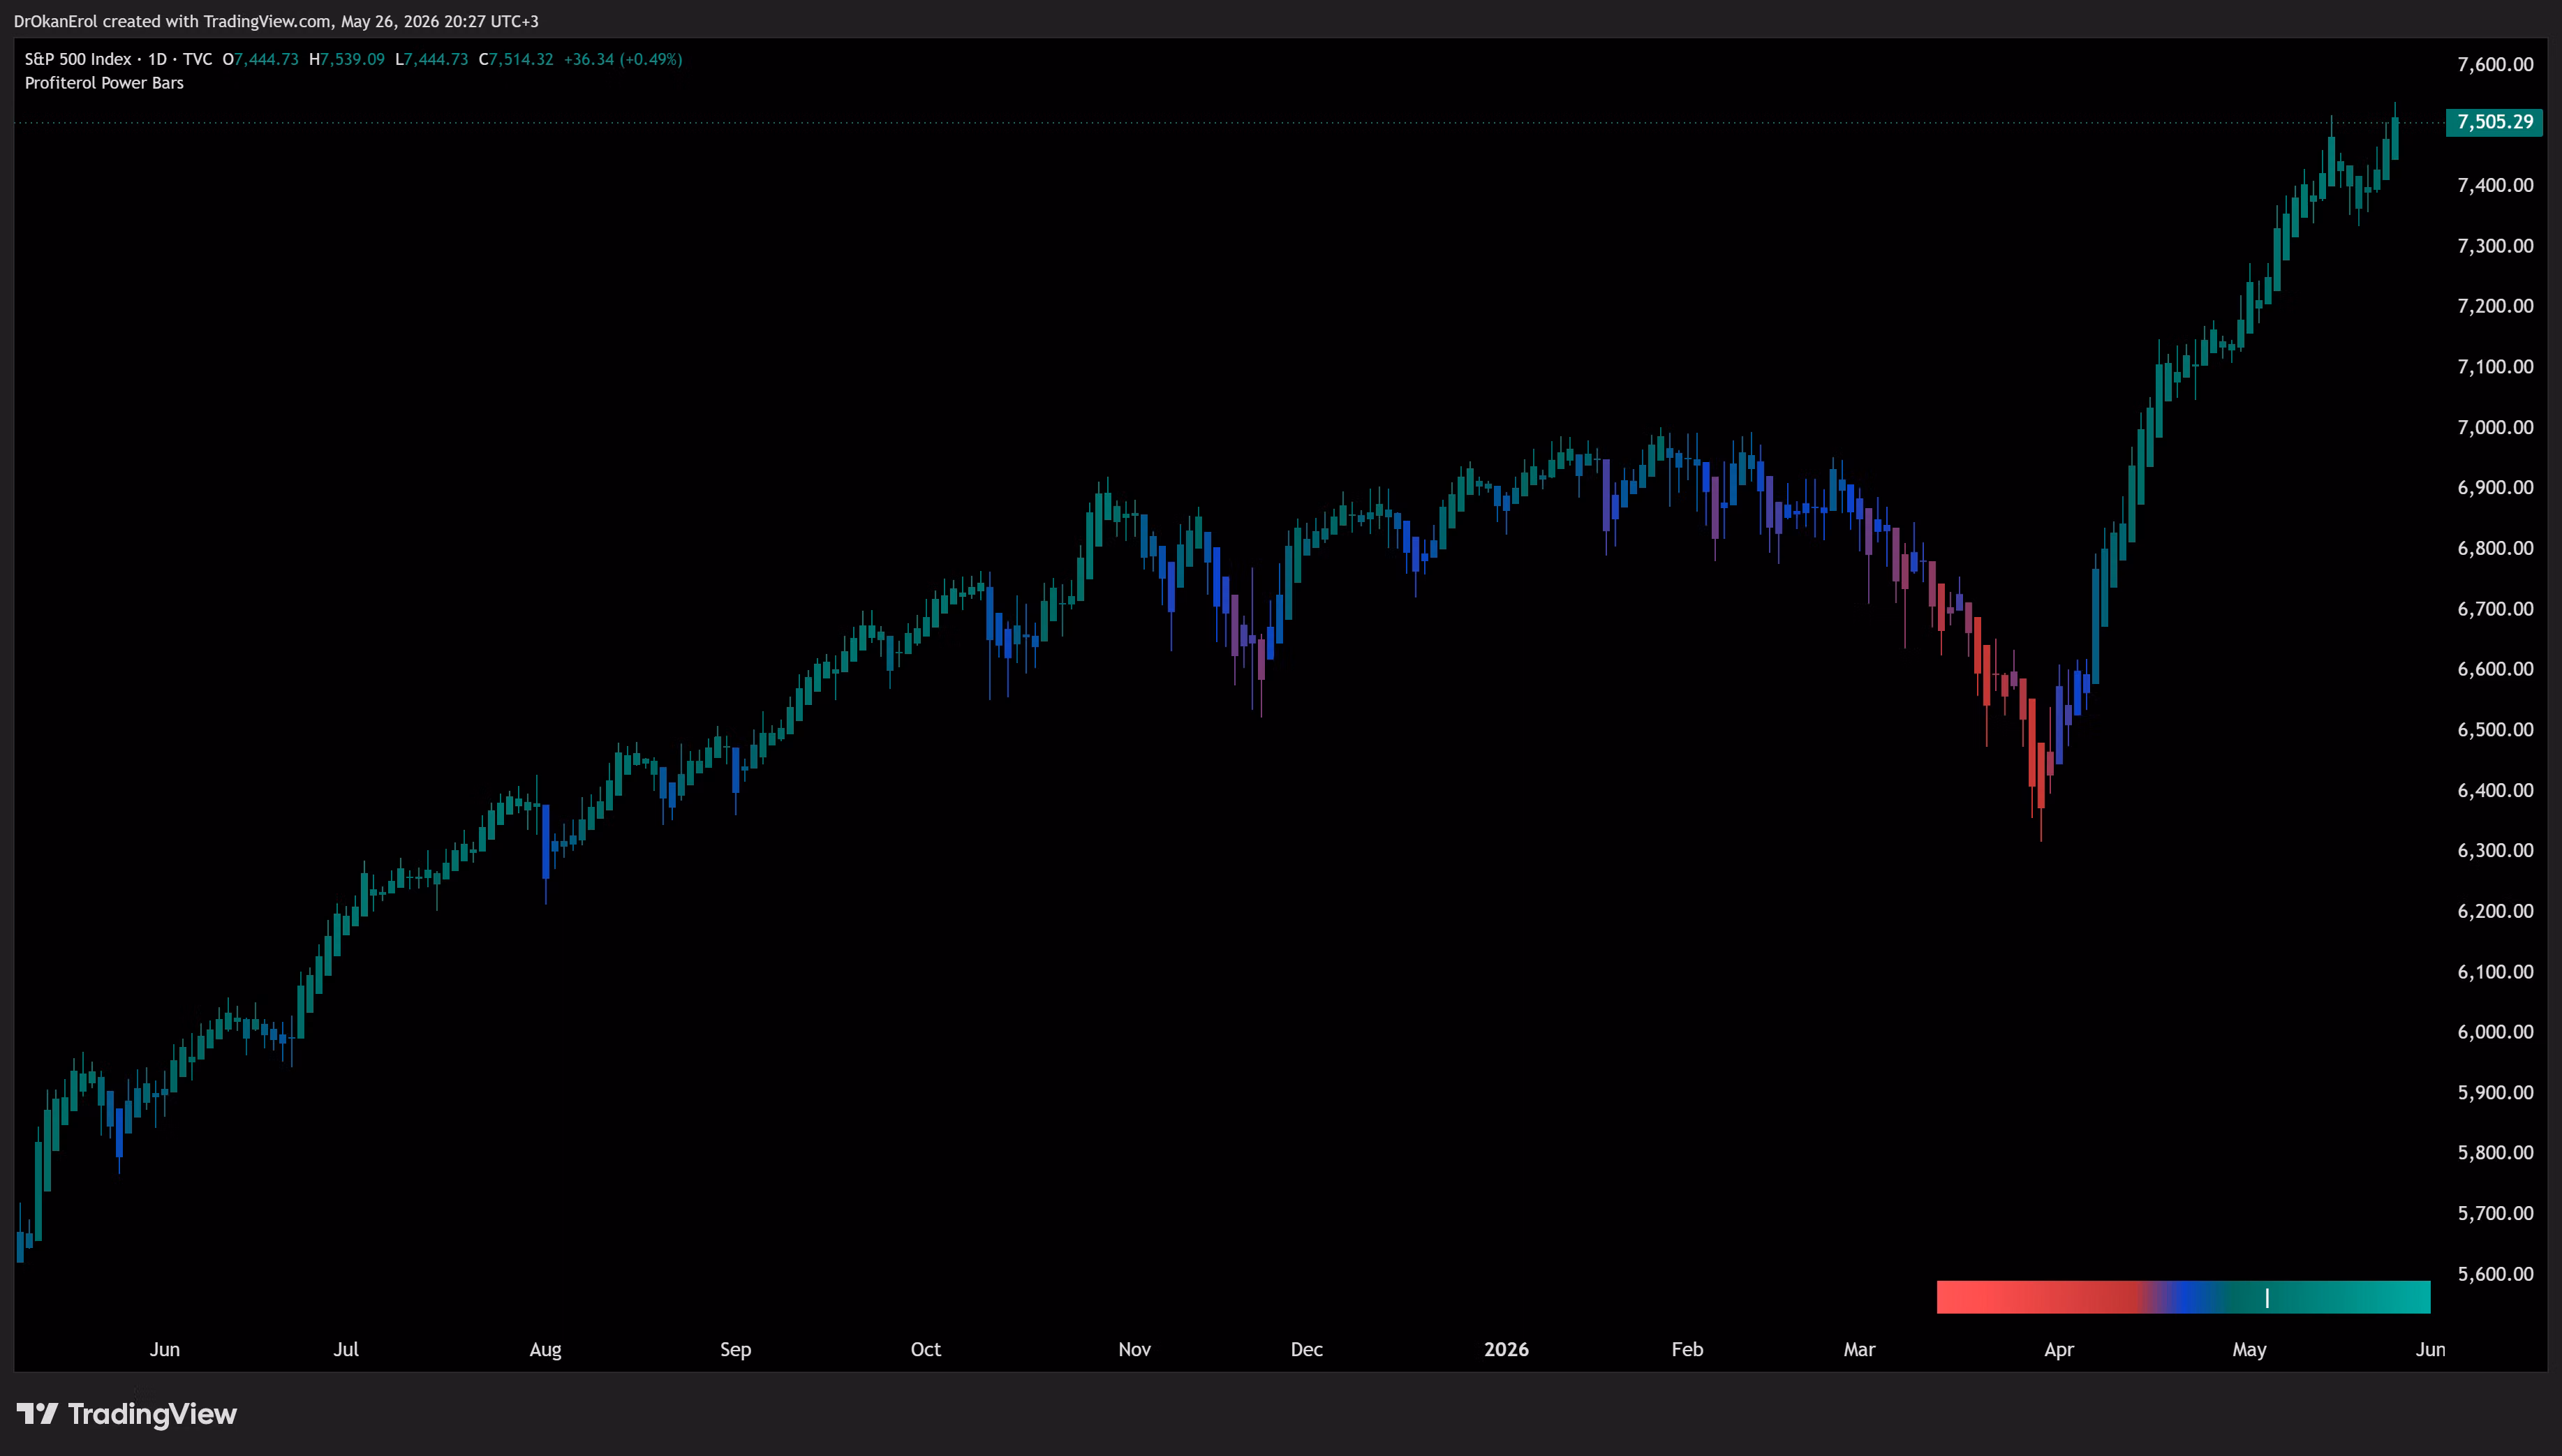Click the Apr label on time axis
The height and width of the screenshot is (1456, 2562).
(x=2059, y=1349)
